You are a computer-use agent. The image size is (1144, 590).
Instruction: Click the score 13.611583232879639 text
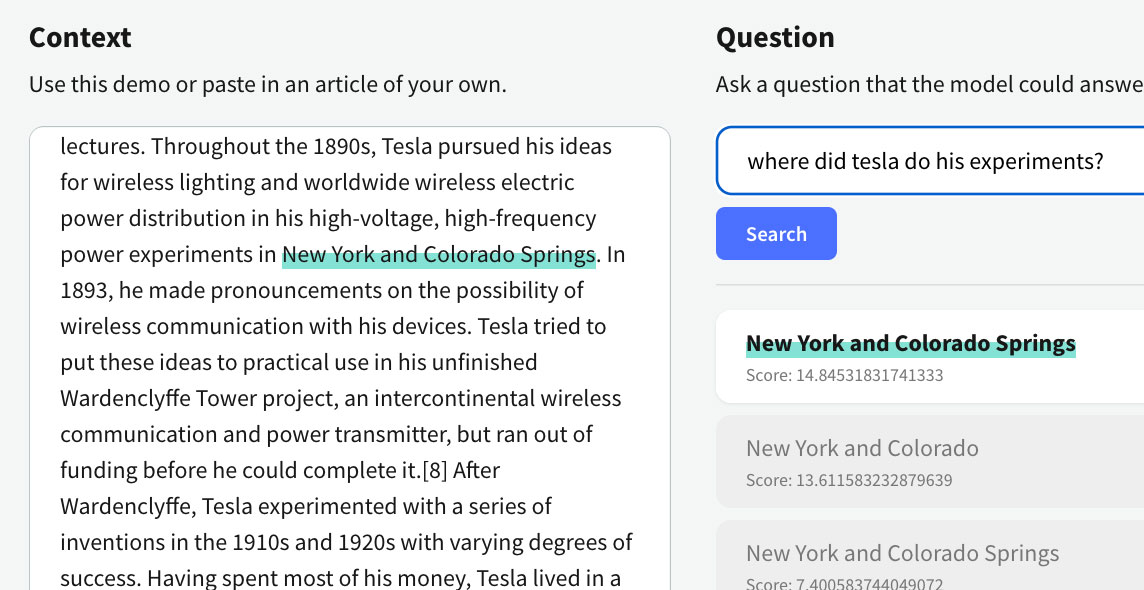tap(848, 481)
